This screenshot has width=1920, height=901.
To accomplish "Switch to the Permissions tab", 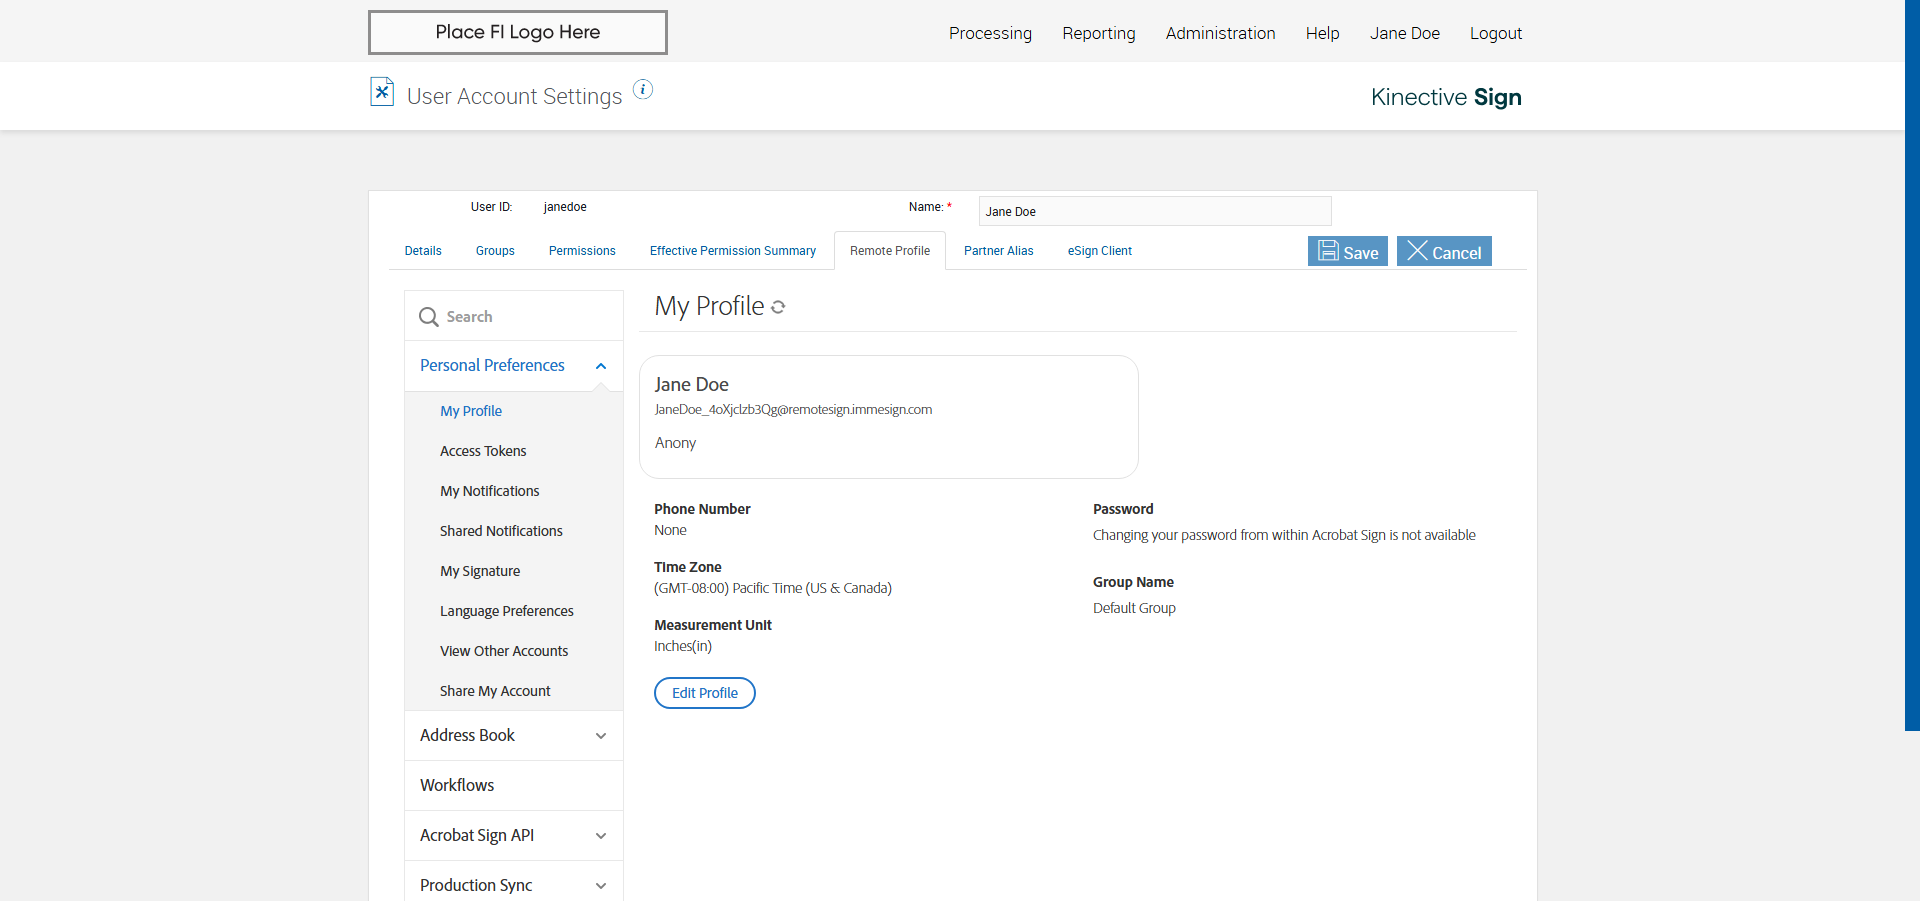I will point(582,251).
